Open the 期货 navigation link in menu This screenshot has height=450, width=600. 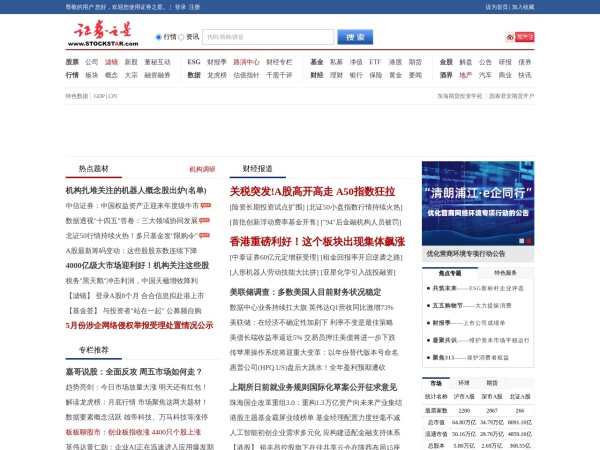tap(415, 62)
